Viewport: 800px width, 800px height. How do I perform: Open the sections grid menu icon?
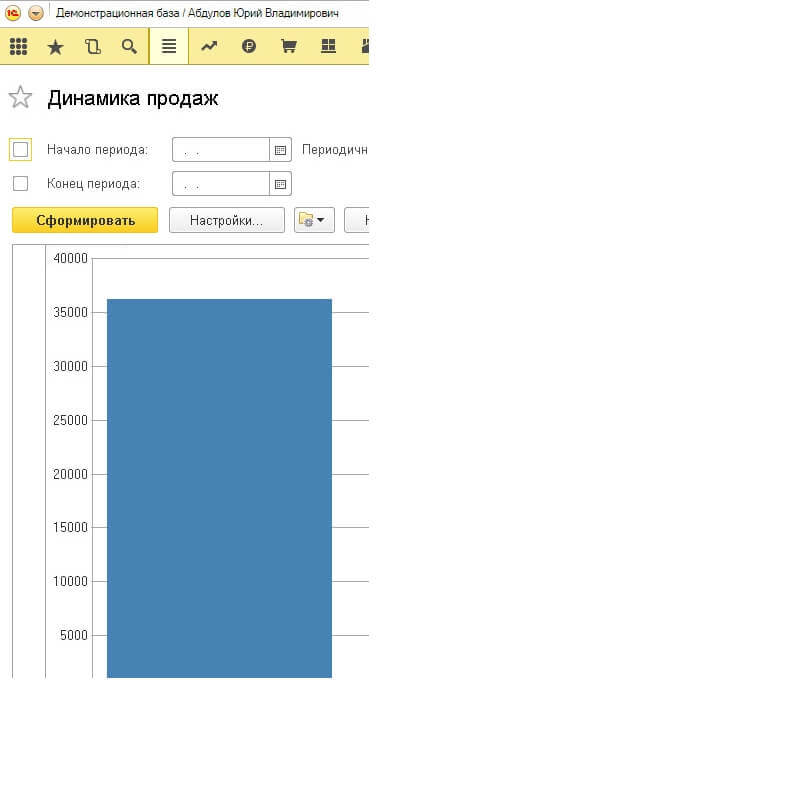[18, 46]
